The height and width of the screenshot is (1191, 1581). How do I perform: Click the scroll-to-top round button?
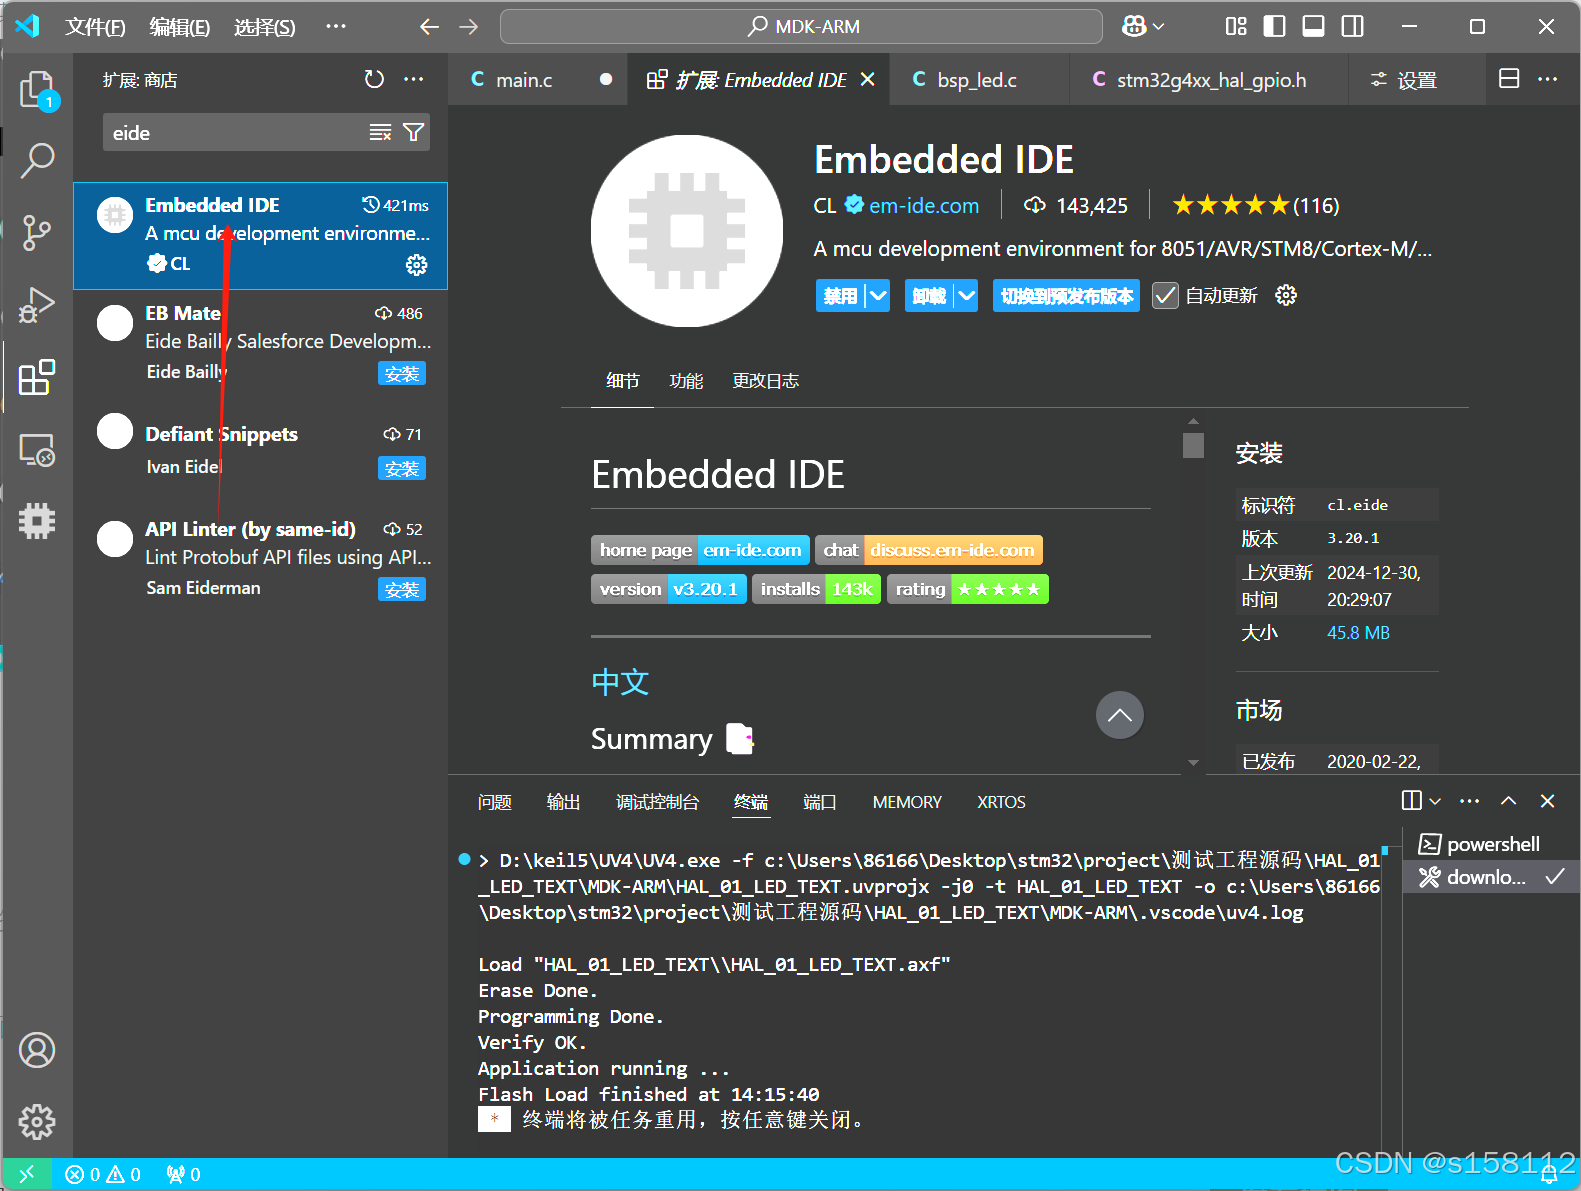1120,715
